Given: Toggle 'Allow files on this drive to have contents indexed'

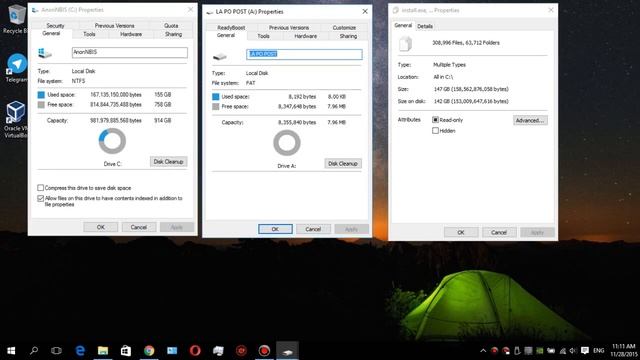Looking at the screenshot, I should coord(40,198).
